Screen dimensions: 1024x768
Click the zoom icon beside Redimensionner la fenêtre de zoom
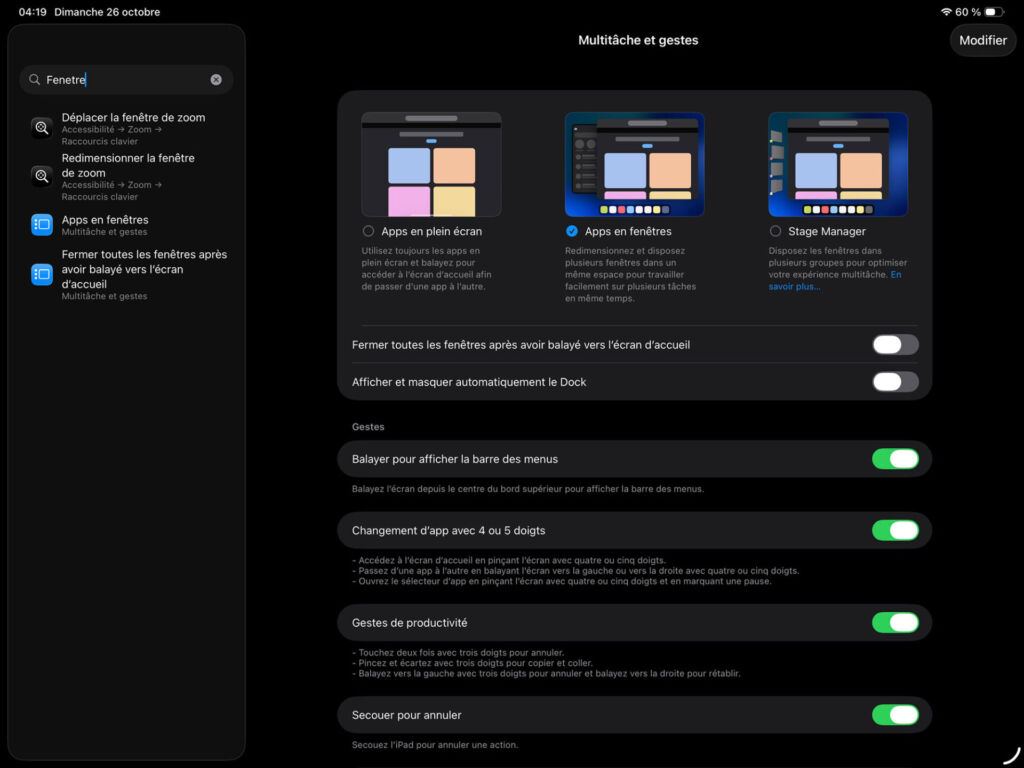(x=41, y=176)
